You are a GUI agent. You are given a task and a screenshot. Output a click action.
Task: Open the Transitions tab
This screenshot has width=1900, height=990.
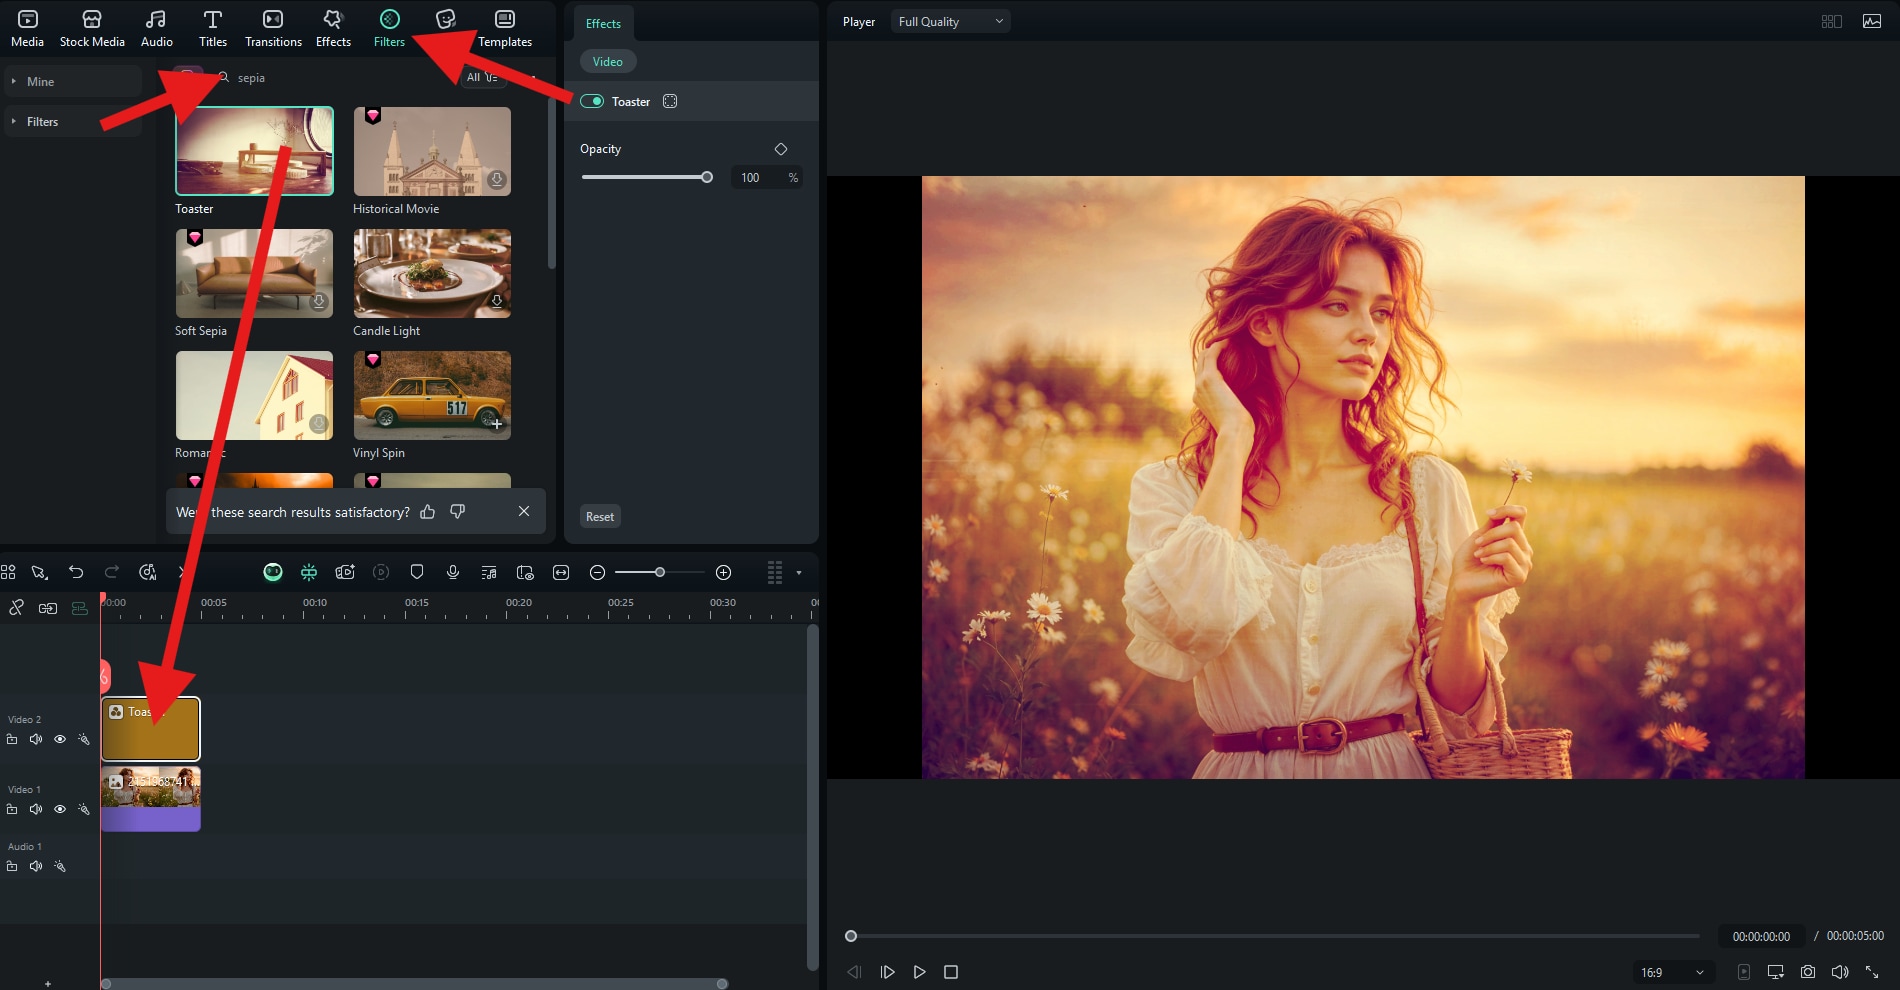[273, 28]
